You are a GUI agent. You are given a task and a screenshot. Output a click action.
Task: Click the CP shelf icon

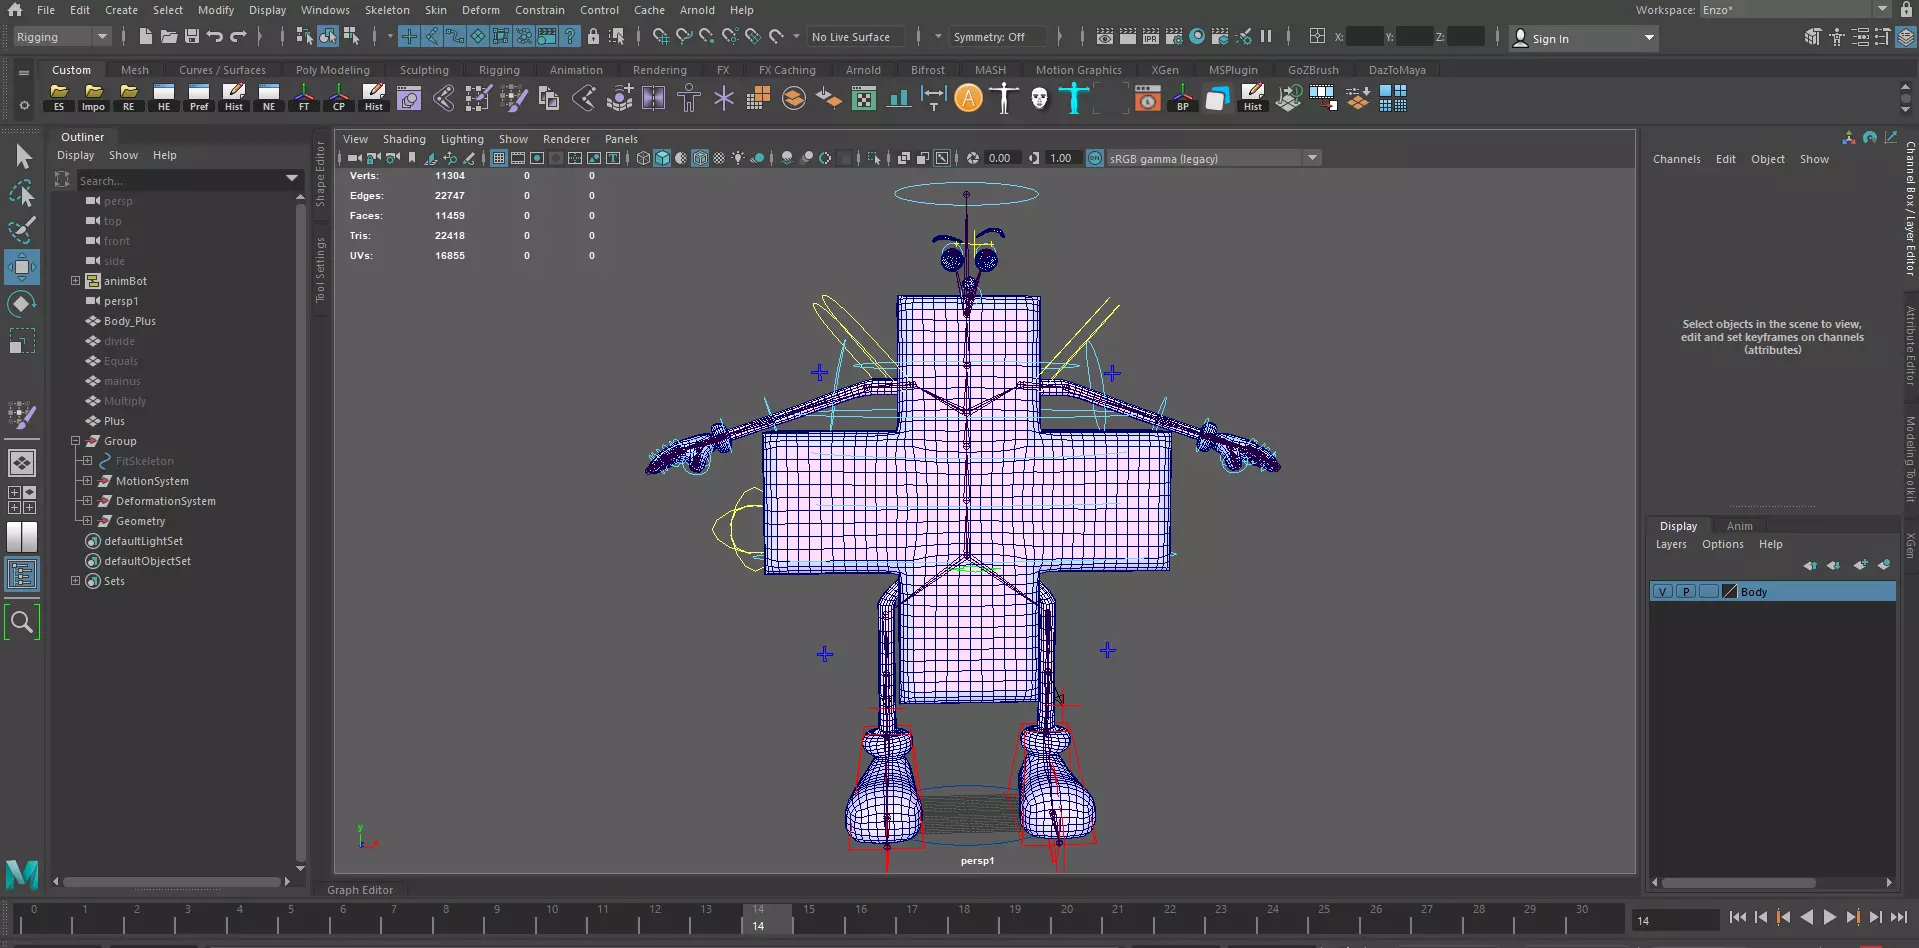pyautogui.click(x=339, y=98)
